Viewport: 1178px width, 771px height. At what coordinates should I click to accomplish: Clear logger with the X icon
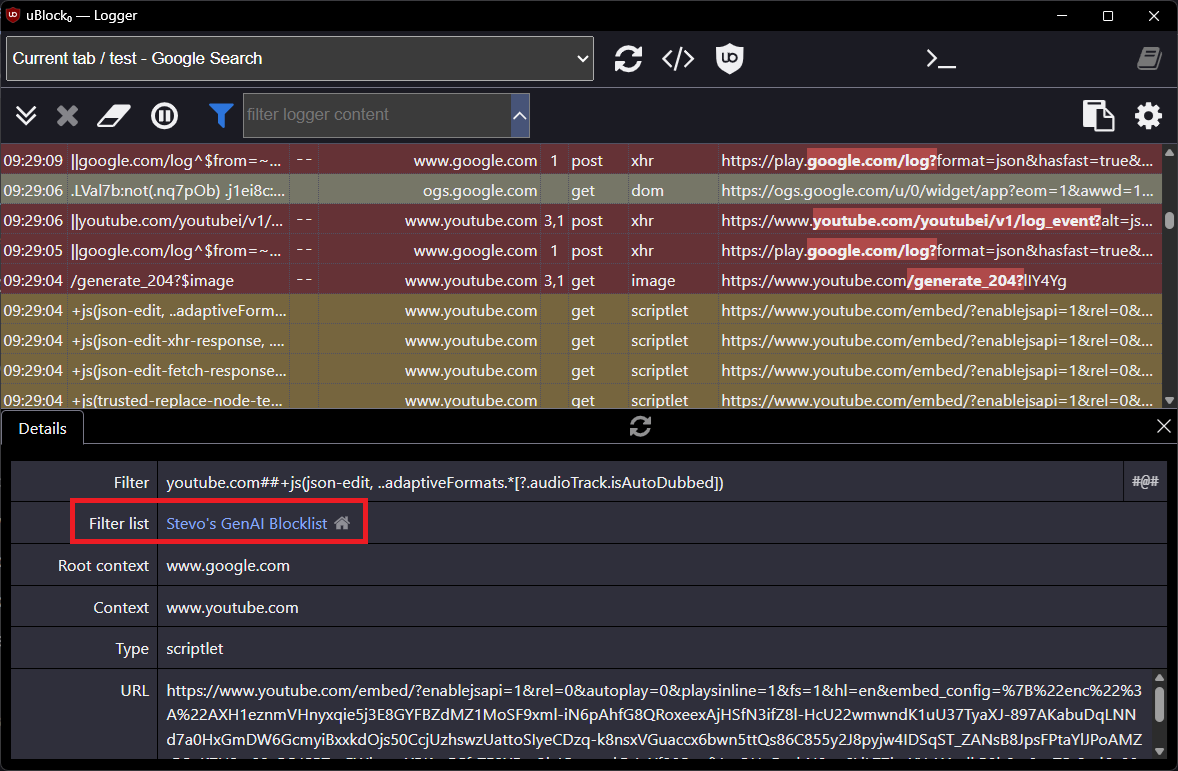tap(68, 116)
